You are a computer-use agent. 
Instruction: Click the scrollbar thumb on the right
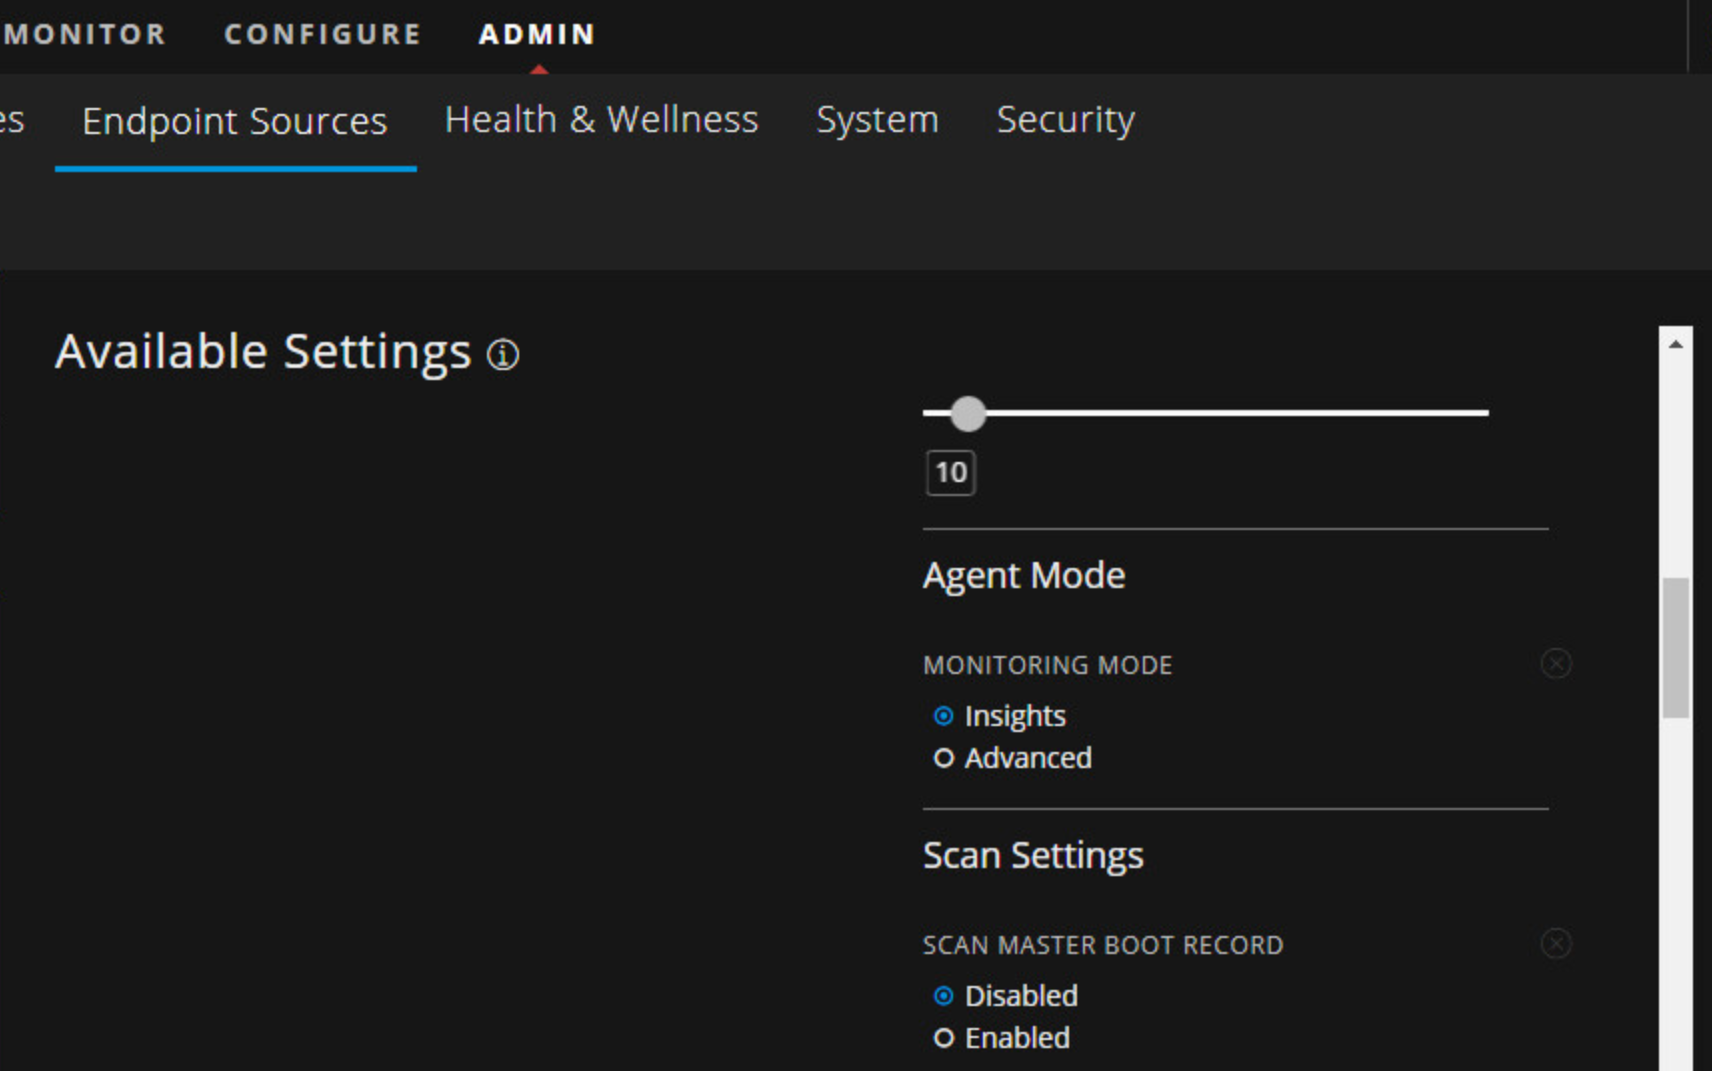1673,640
